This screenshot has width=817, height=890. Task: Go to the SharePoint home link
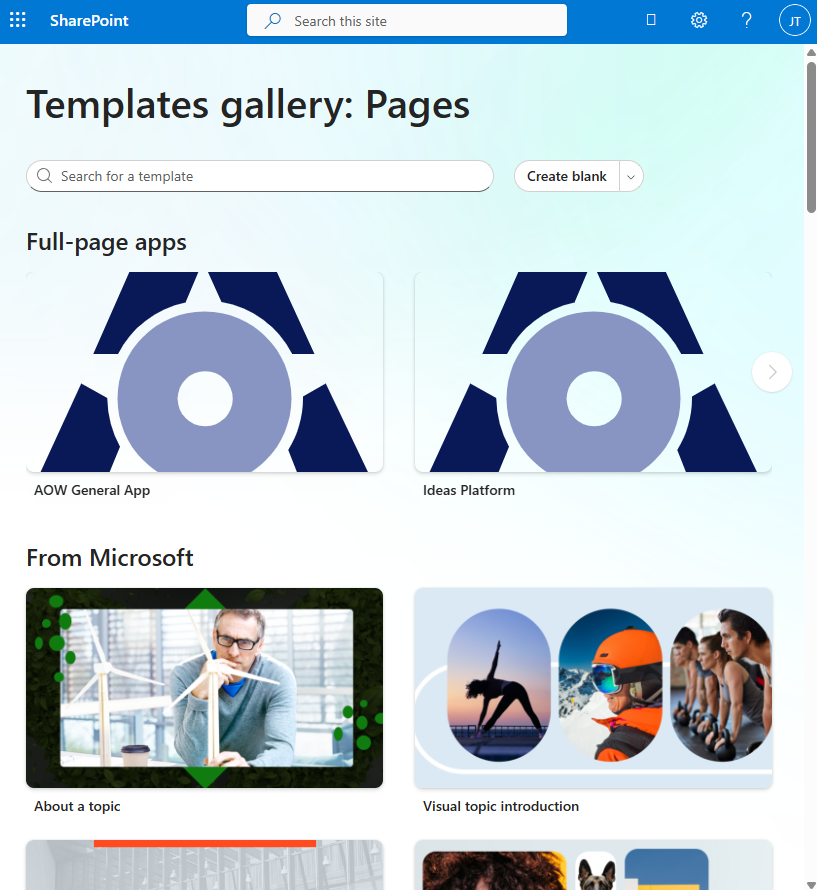89,20
